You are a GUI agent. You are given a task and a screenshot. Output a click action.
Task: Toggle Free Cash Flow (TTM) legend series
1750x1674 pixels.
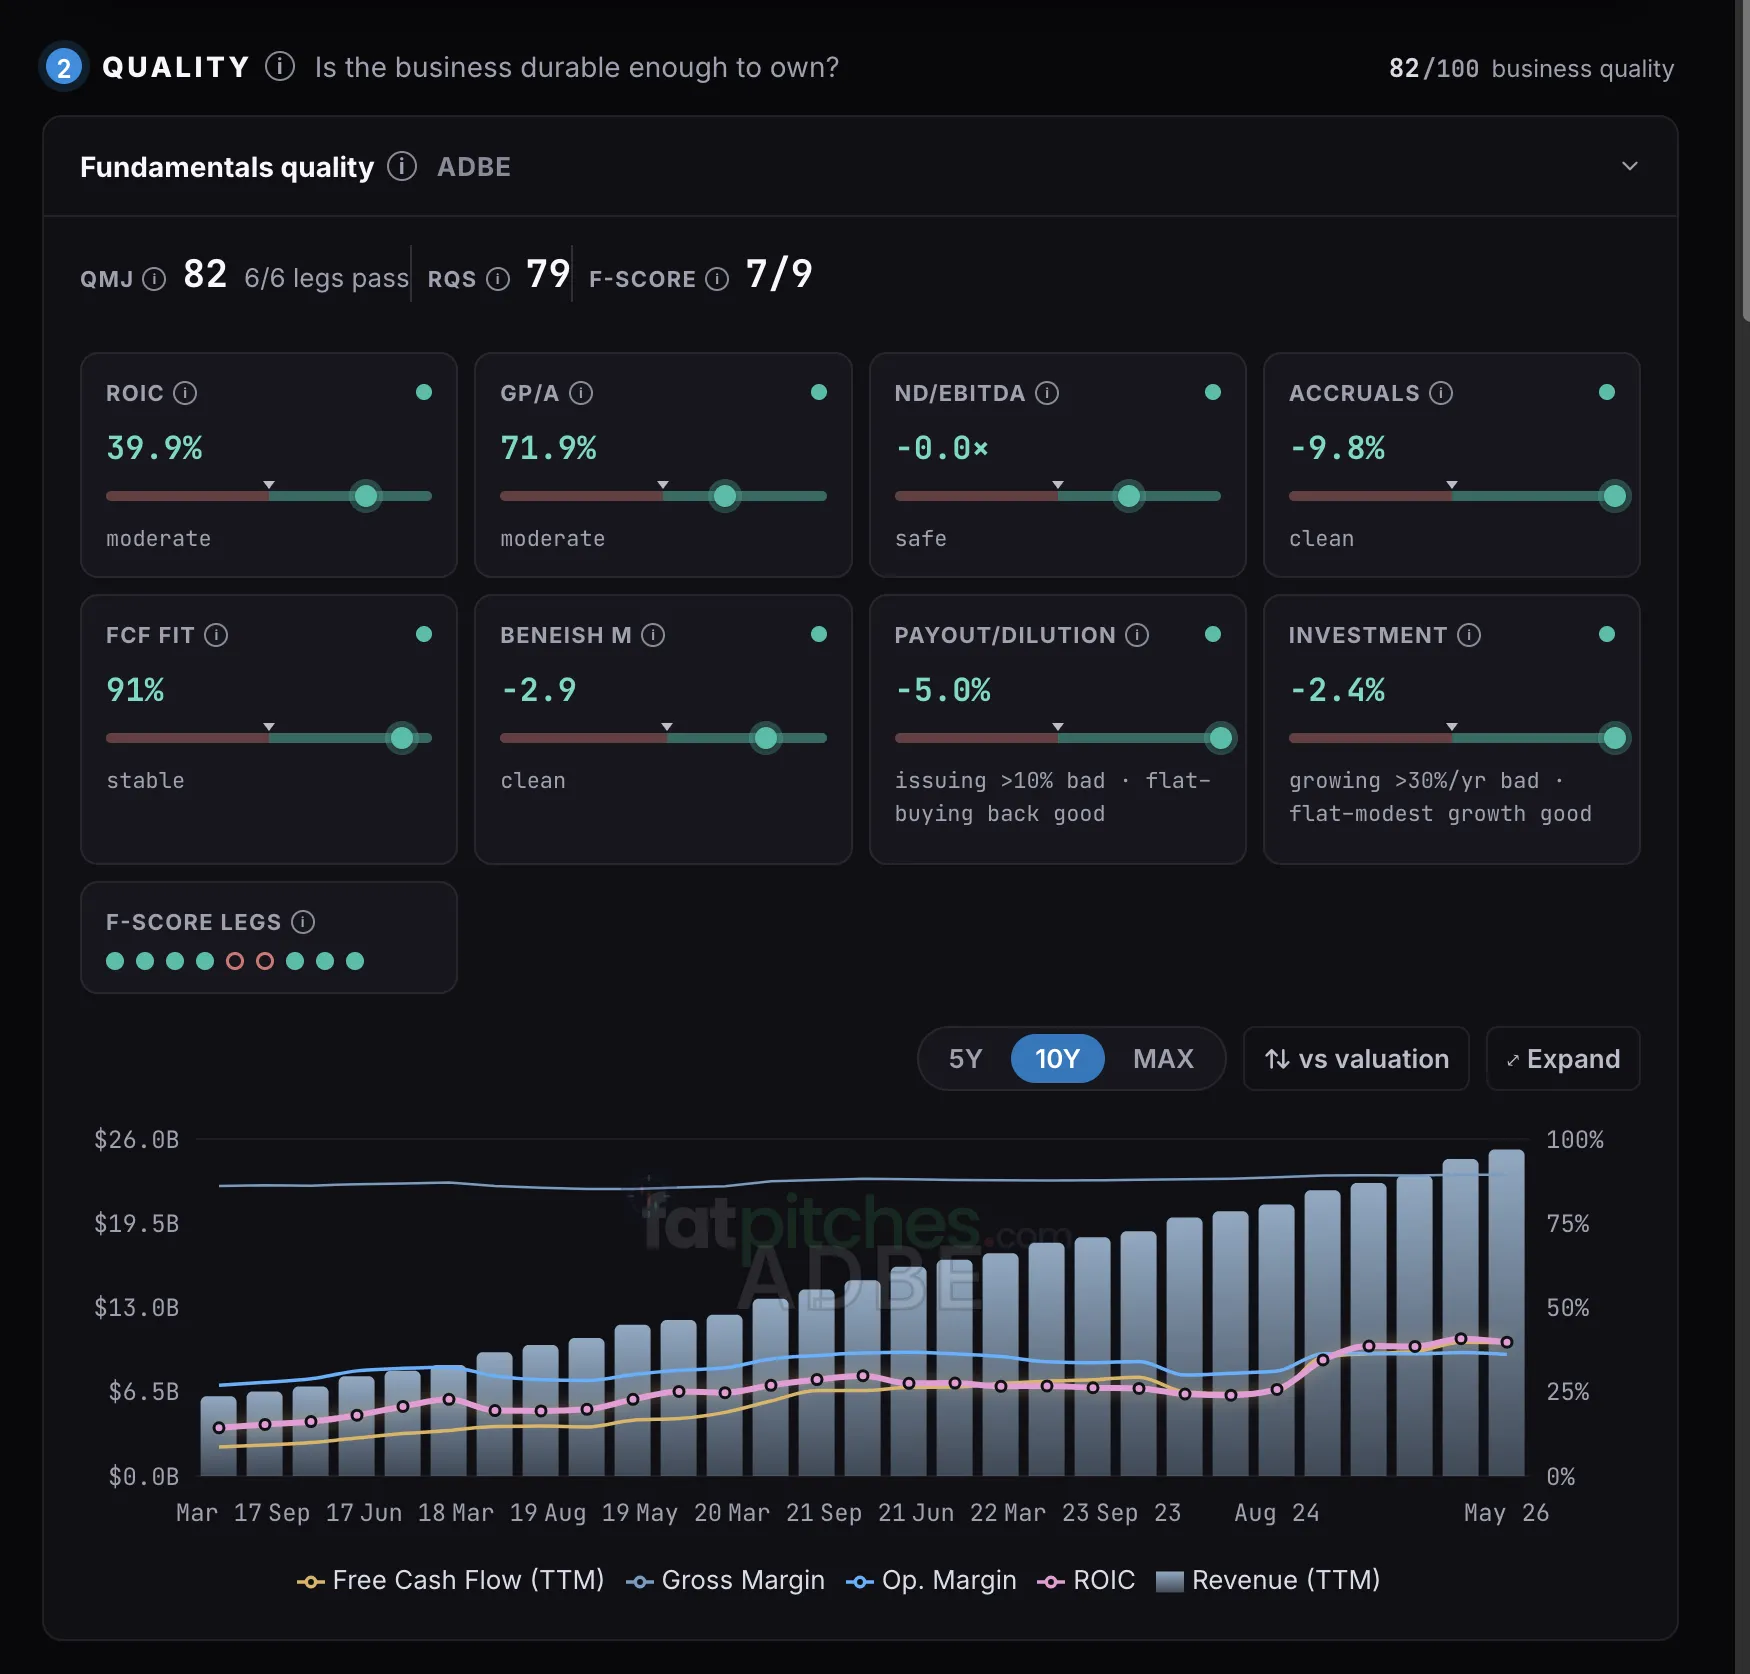click(x=451, y=1580)
